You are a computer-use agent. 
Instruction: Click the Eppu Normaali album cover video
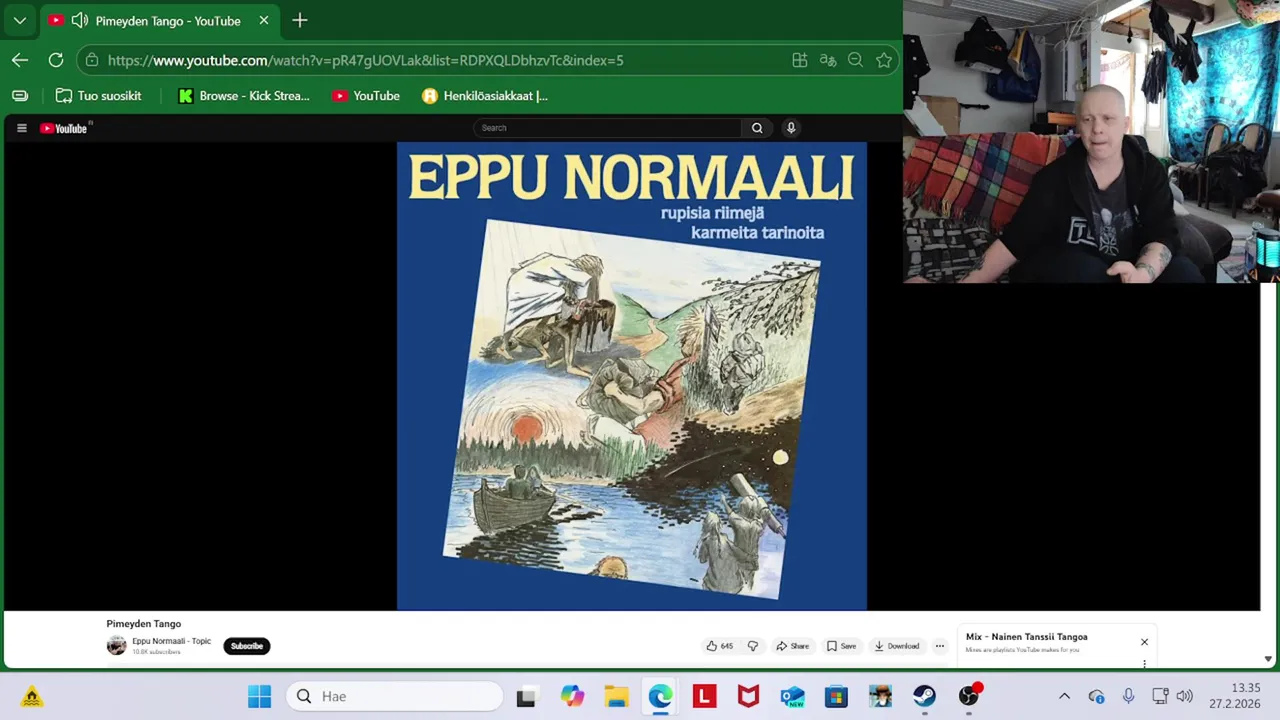click(632, 376)
